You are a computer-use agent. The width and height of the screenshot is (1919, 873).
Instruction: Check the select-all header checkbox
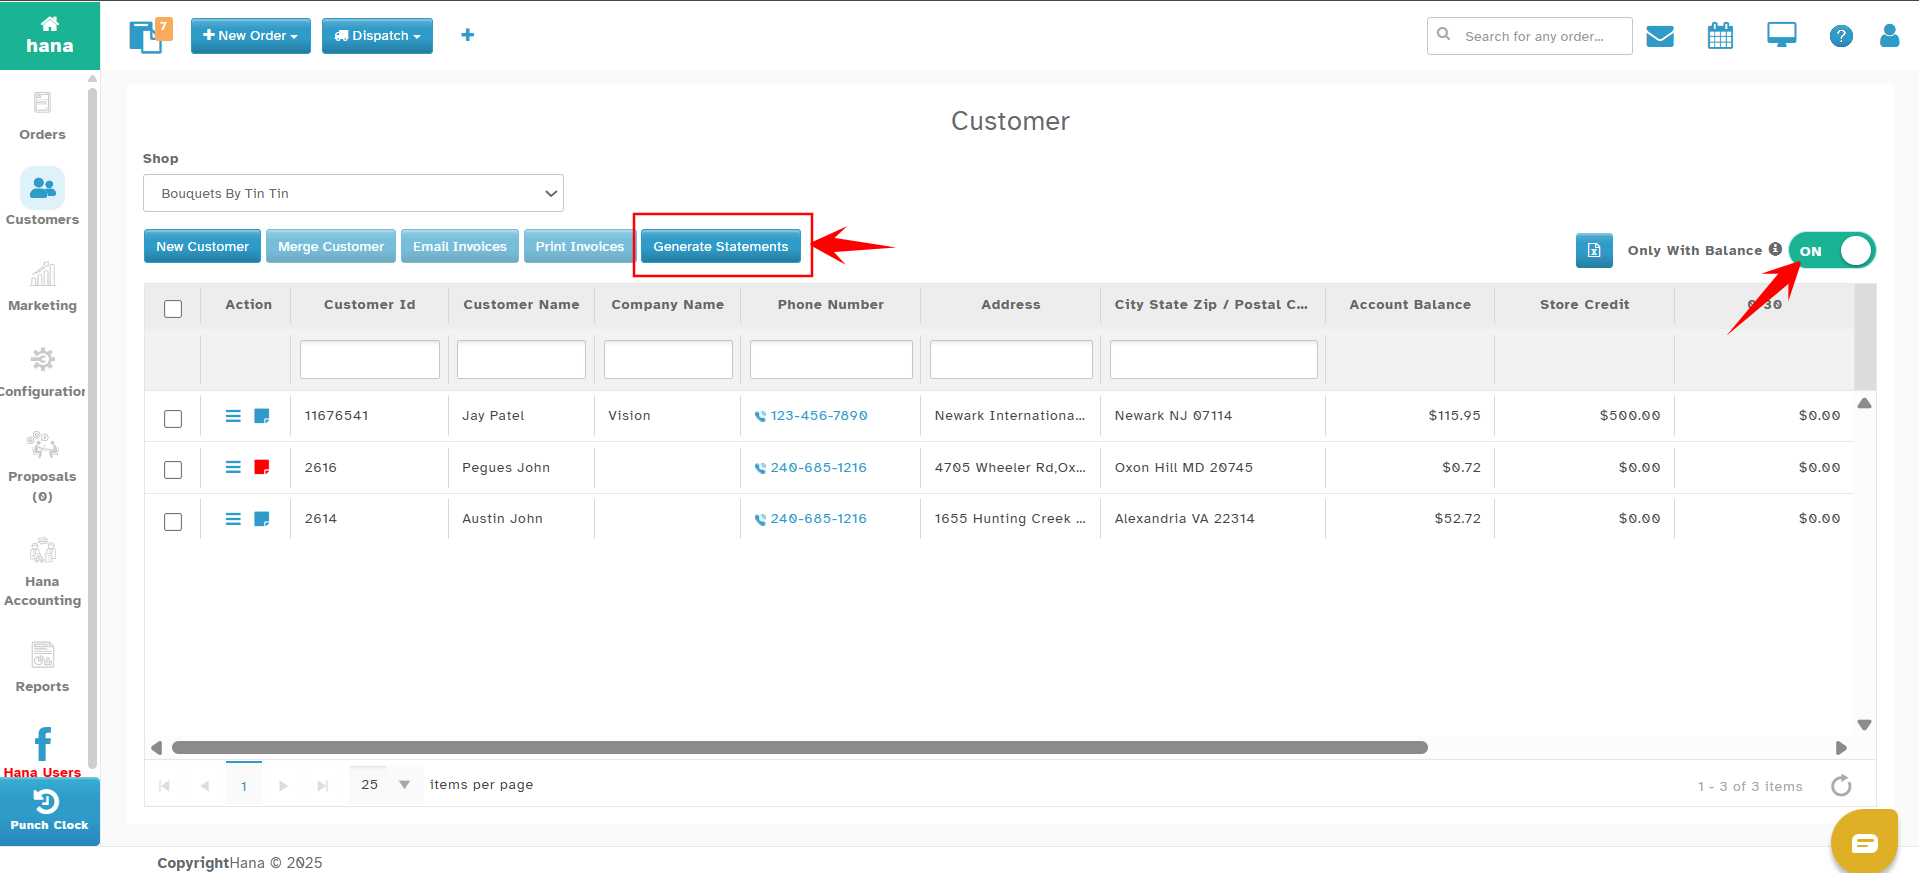[173, 309]
